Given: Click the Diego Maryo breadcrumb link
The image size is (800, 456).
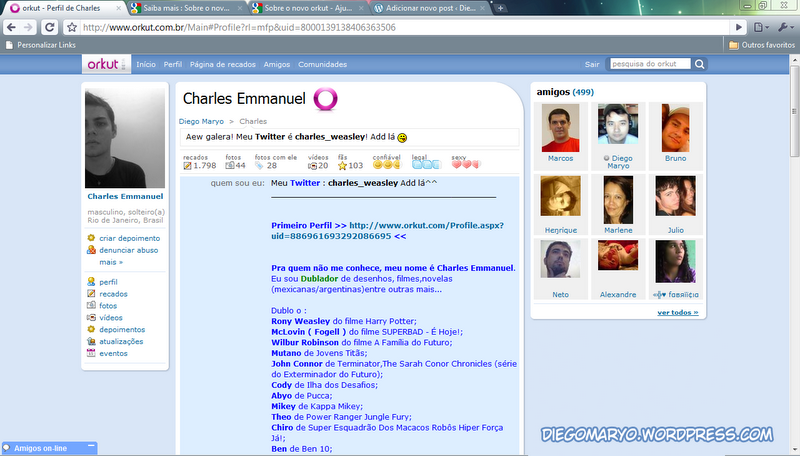Looking at the screenshot, I should 201,121.
